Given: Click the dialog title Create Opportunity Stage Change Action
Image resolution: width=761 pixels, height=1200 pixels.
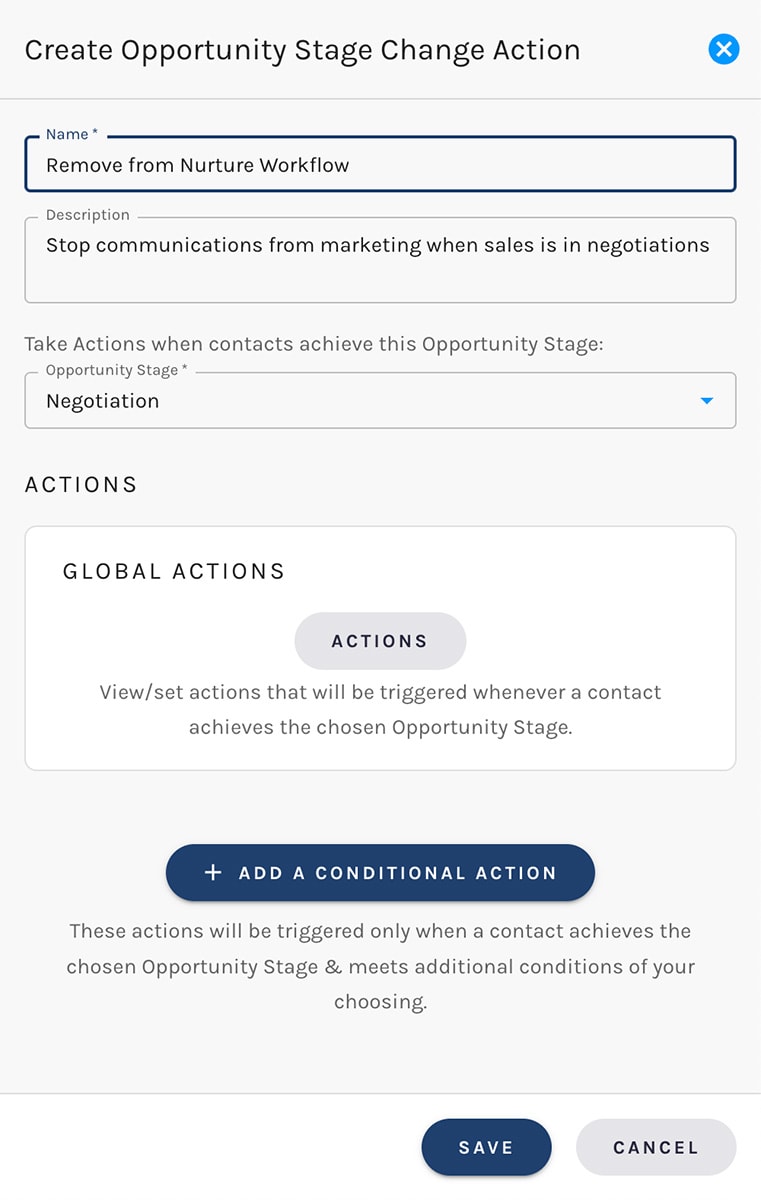Looking at the screenshot, I should pyautogui.click(x=304, y=49).
